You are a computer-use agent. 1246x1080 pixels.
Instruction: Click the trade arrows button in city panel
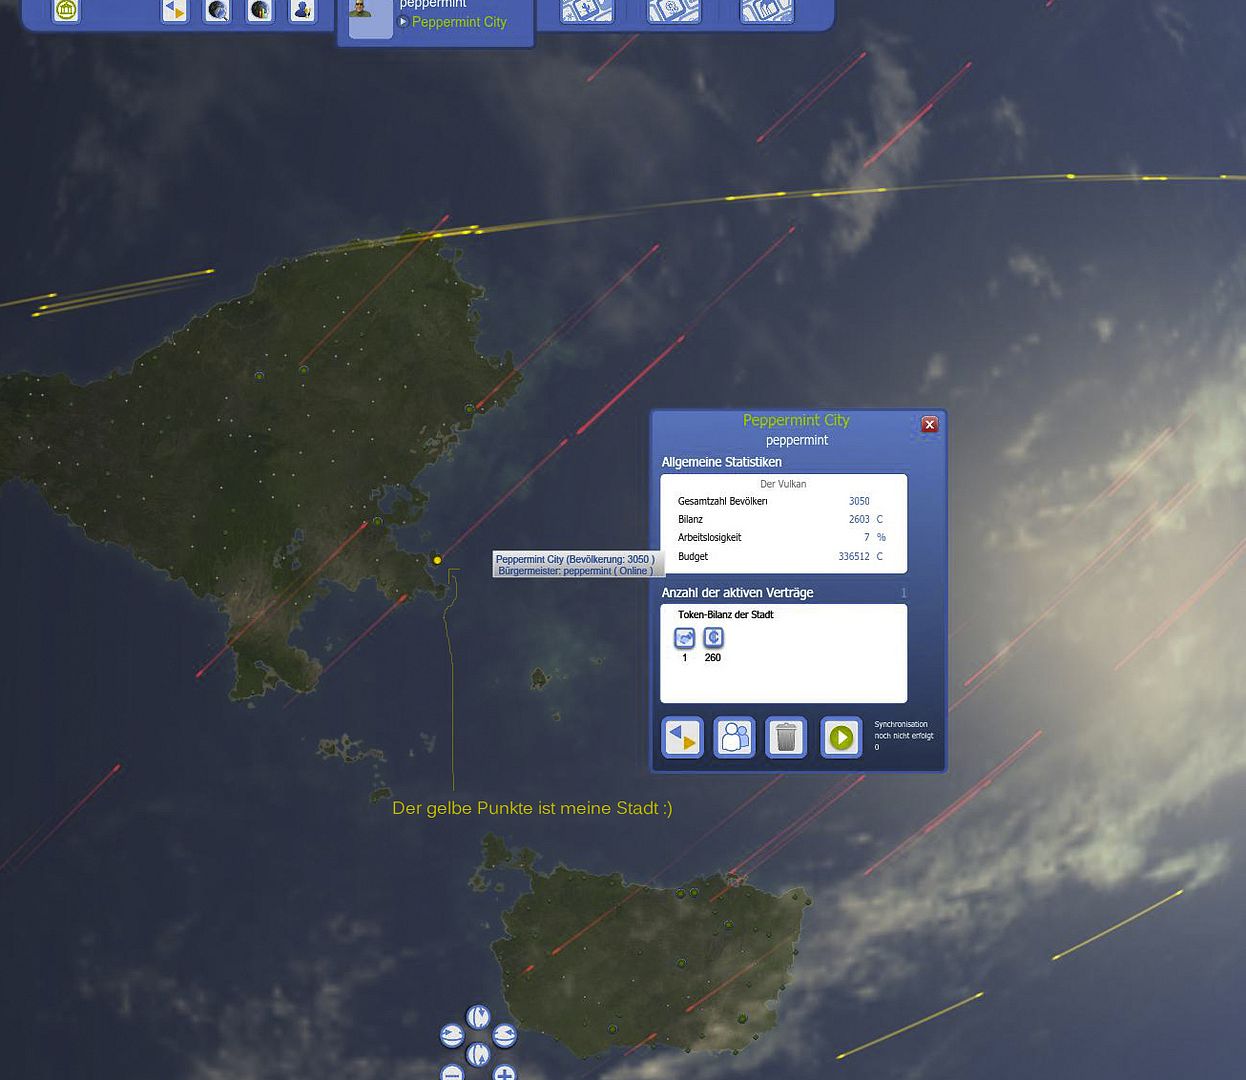click(683, 738)
